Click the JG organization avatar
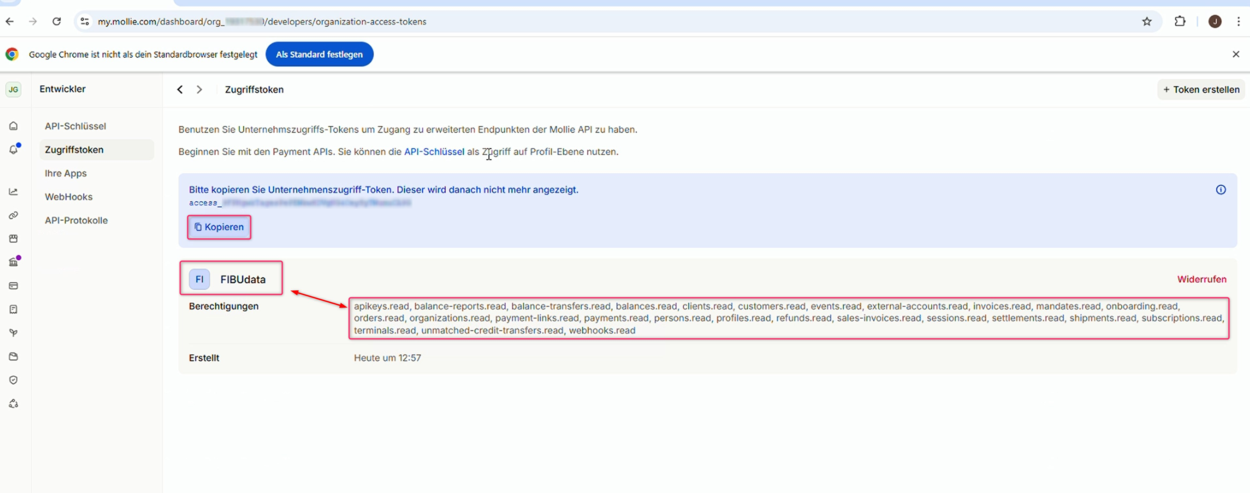The image size is (1250, 493). [x=13, y=90]
